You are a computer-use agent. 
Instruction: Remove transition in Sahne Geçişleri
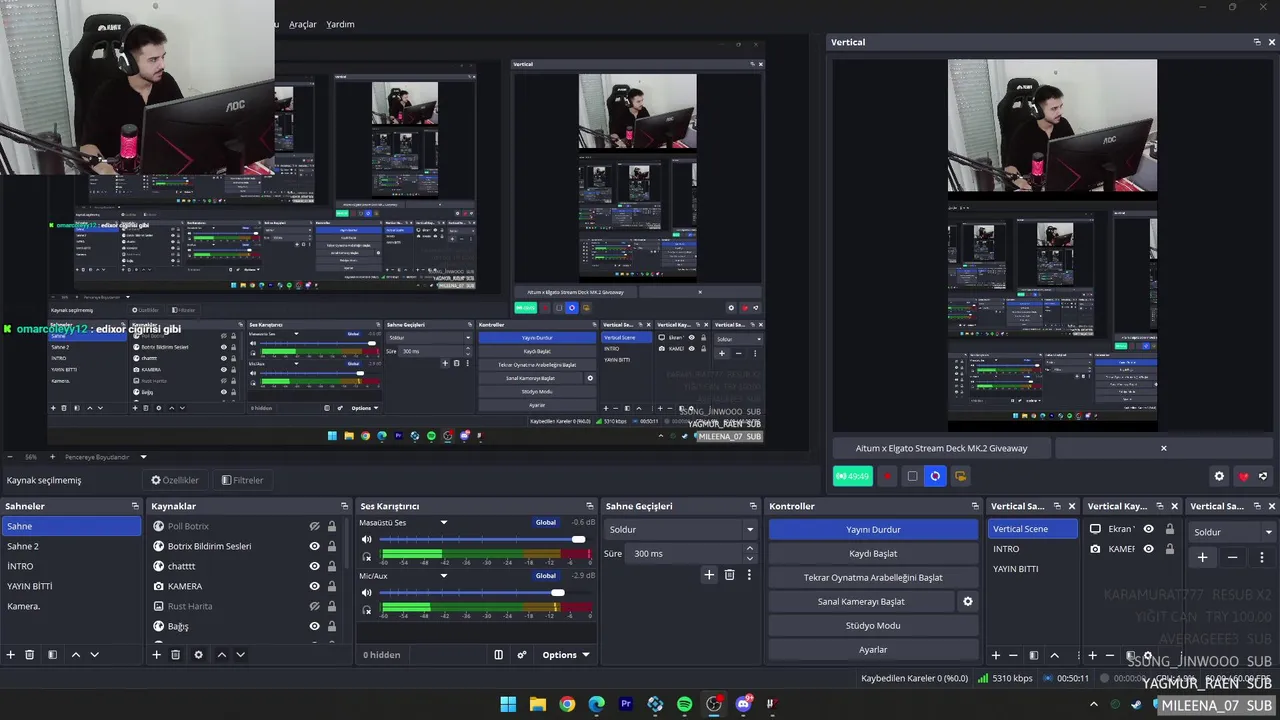[x=729, y=575]
